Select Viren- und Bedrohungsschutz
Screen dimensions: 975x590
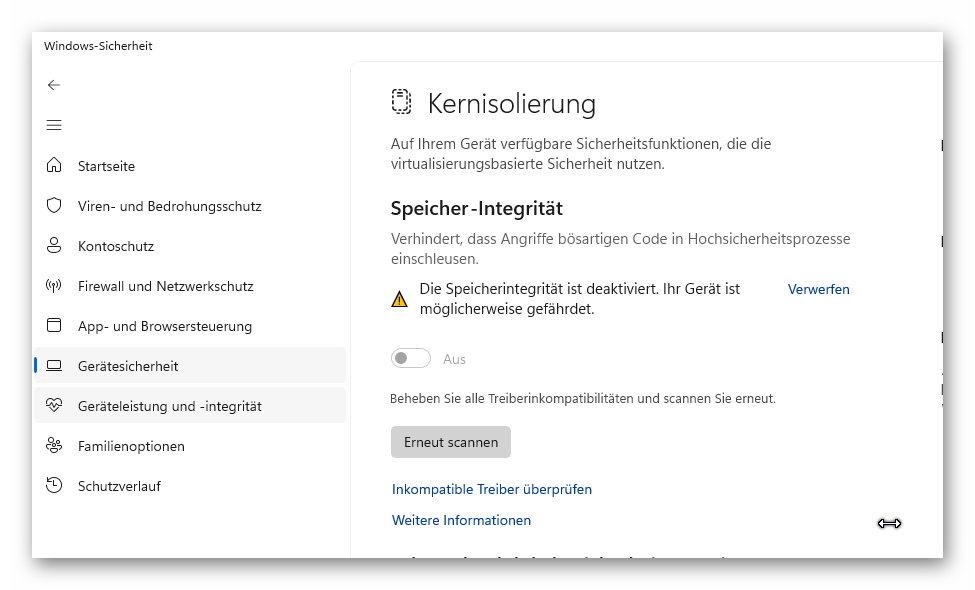[190, 206]
